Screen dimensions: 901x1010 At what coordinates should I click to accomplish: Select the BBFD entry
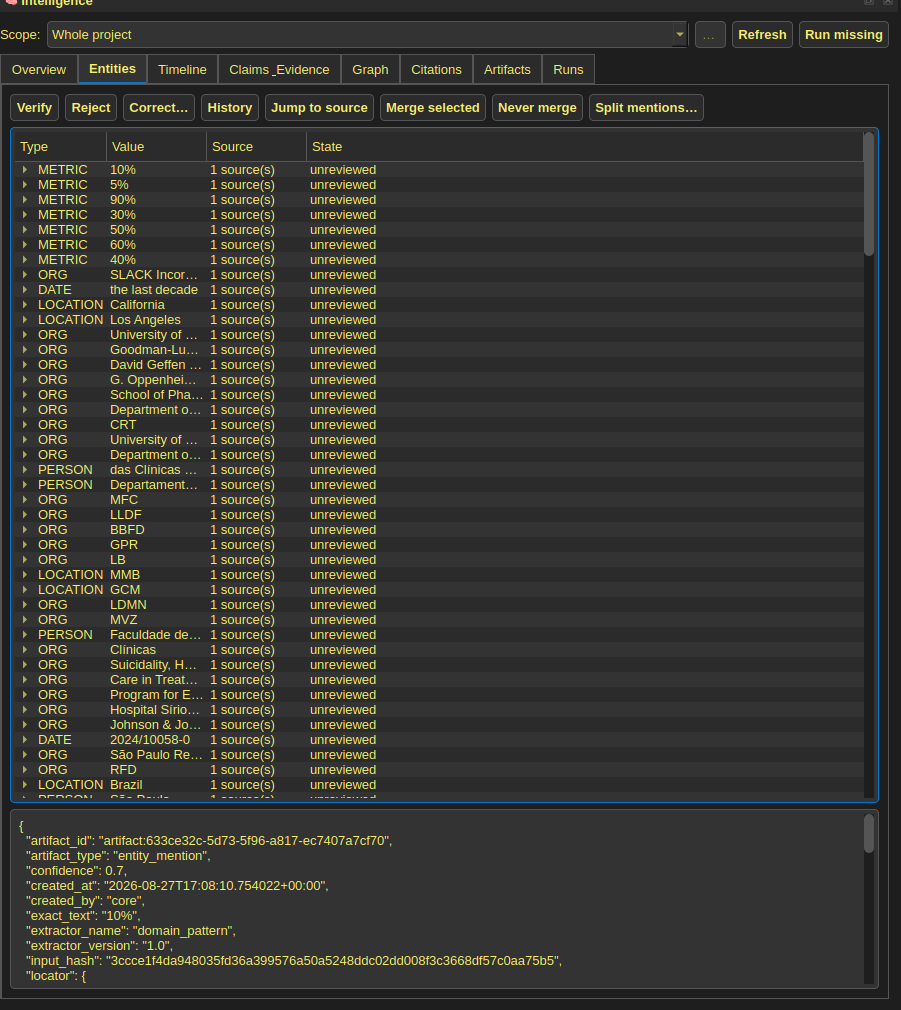[x=127, y=529]
